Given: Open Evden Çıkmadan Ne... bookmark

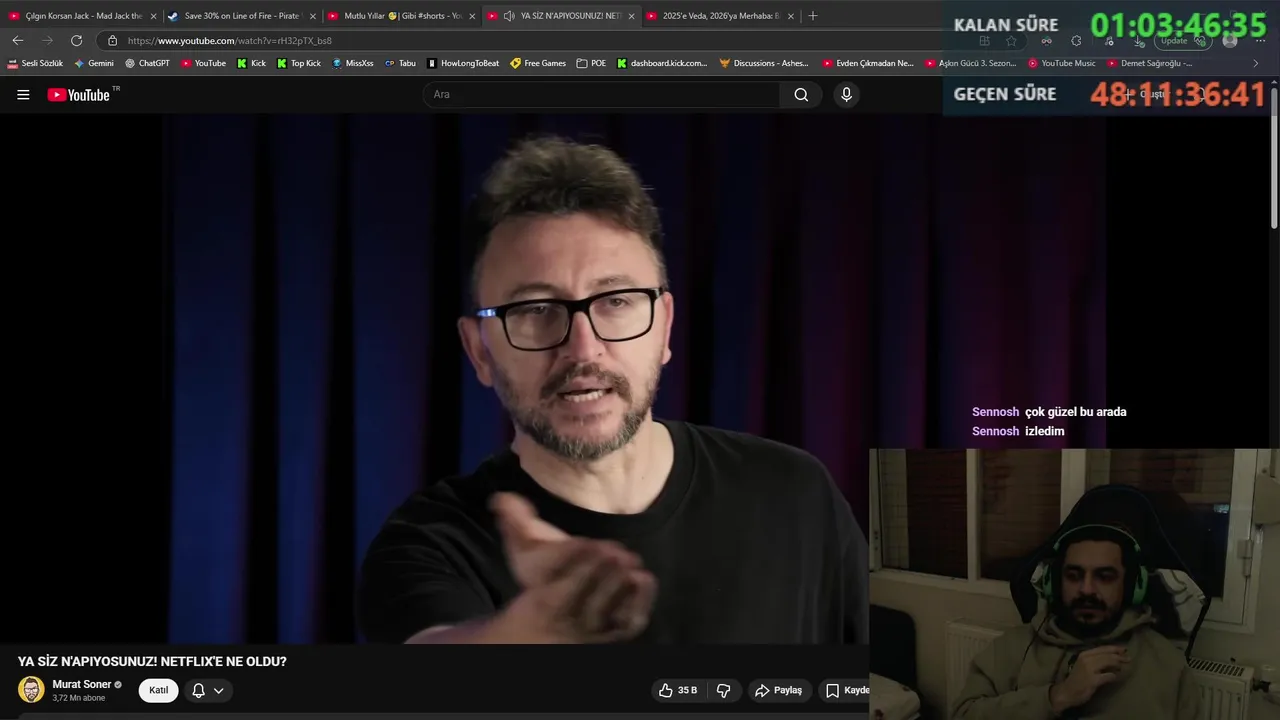Looking at the screenshot, I should [x=868, y=63].
